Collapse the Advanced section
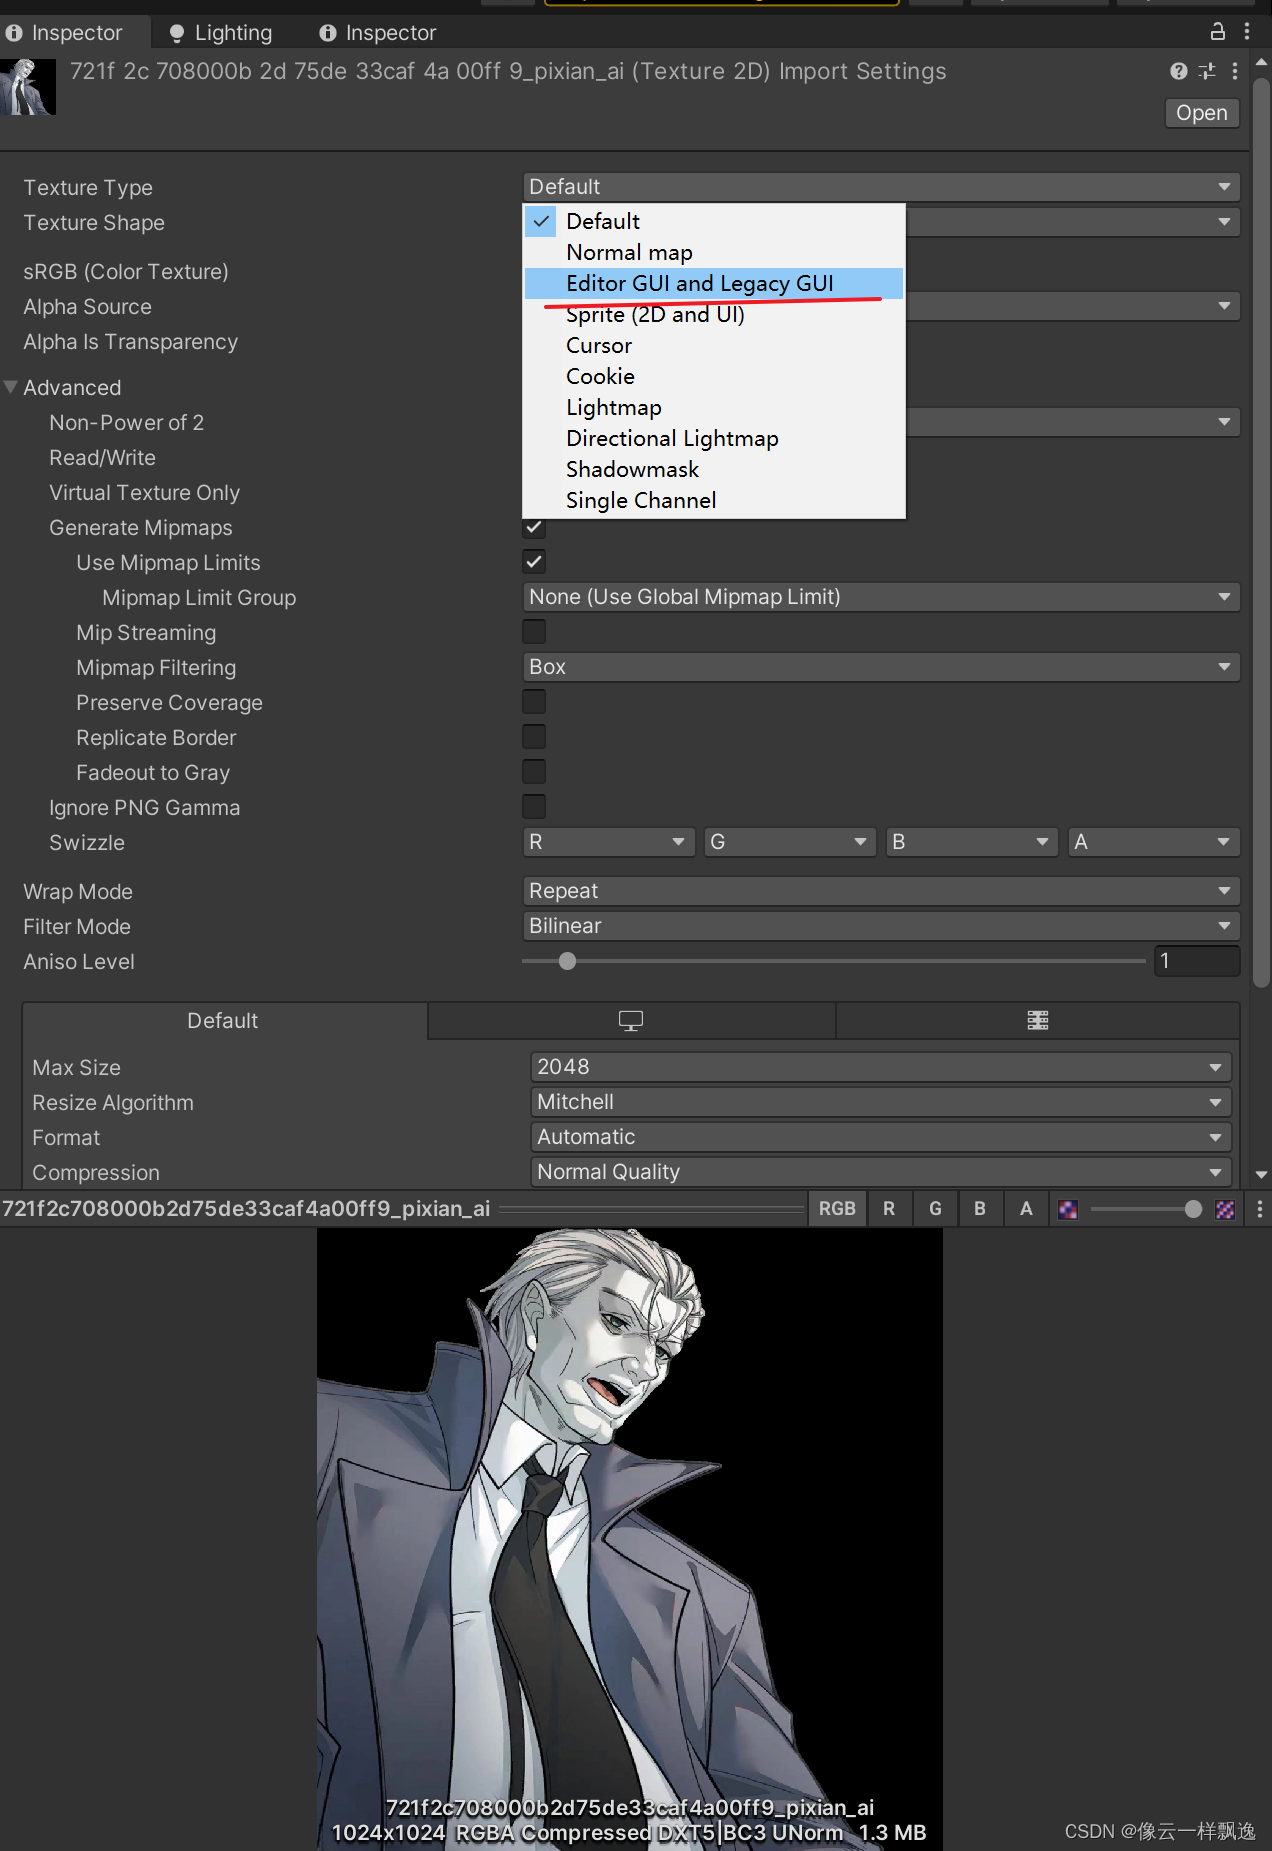The height and width of the screenshot is (1851, 1272). [x=11, y=387]
